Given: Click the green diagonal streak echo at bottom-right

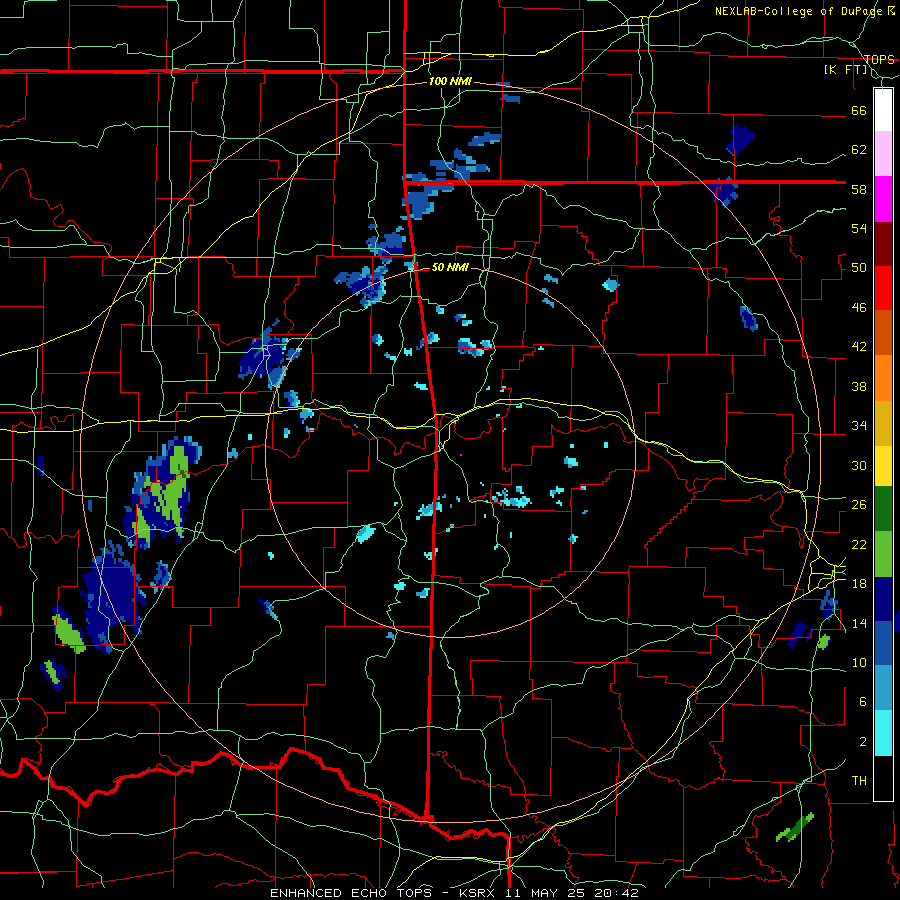Looking at the screenshot, I should 795,827.
